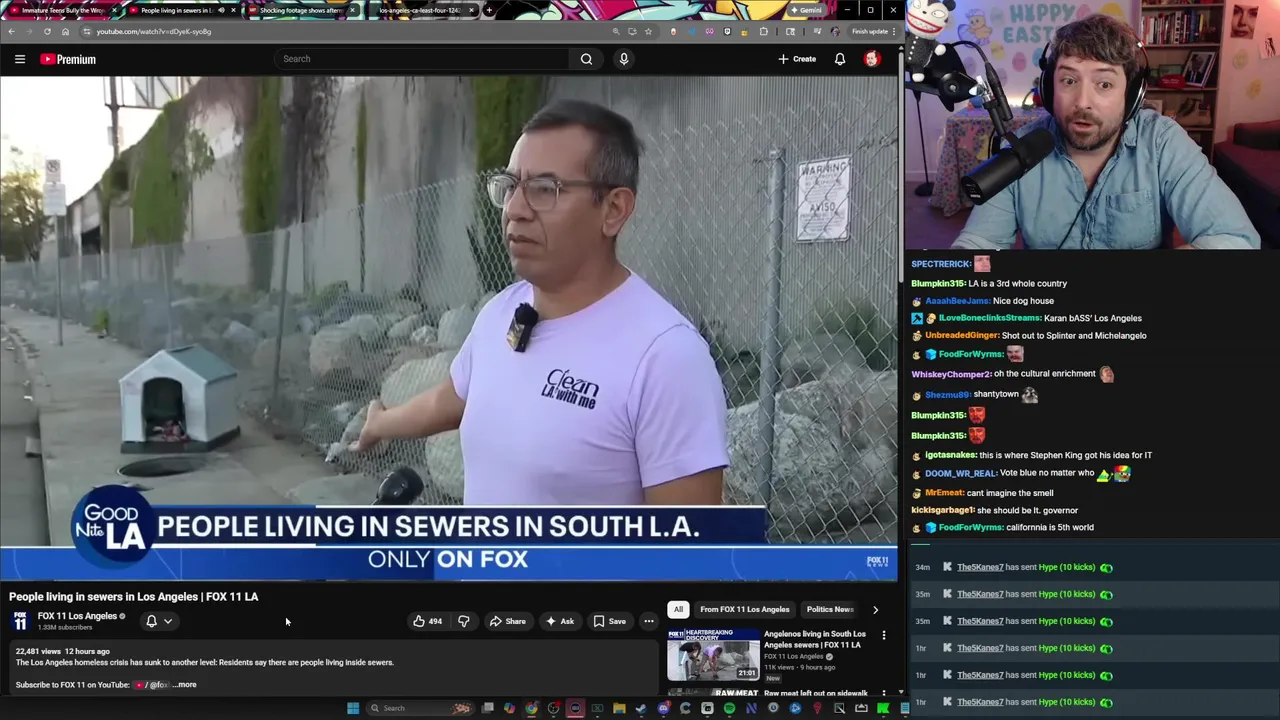
Task: Open 'Angelenos living in South Los Angeles' thumbnail
Action: pyautogui.click(x=714, y=655)
